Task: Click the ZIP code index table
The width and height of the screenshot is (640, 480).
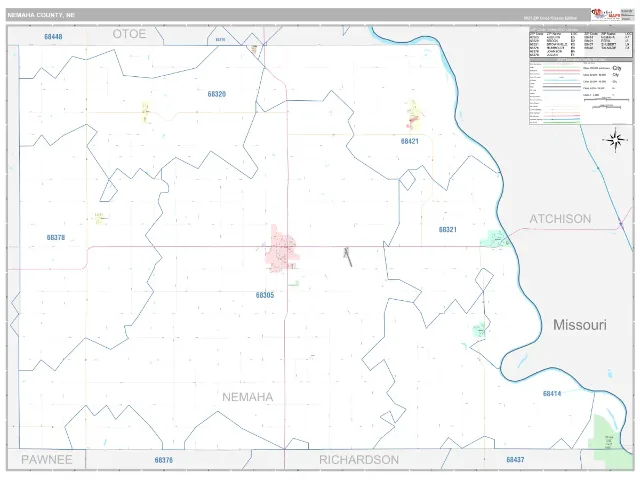Action: (581, 42)
